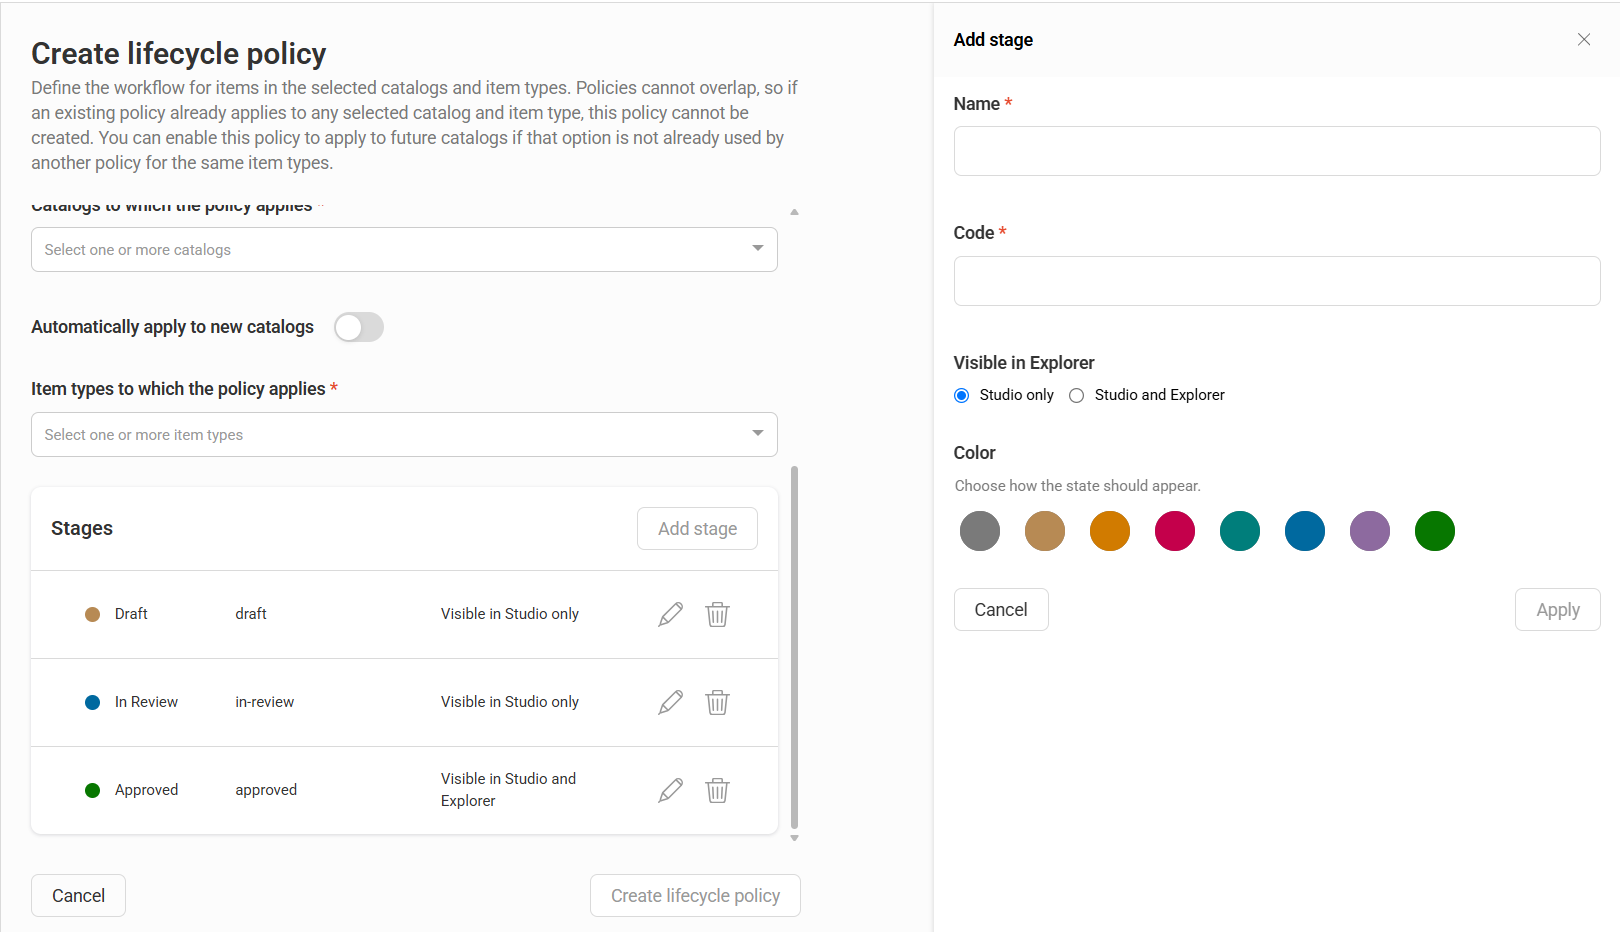This screenshot has height=932, width=1620.
Task: Edit the Approved stage
Action: (671, 790)
